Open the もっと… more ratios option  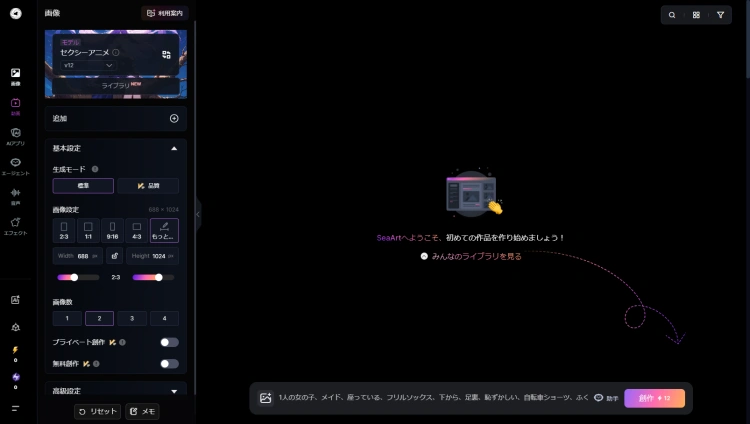click(164, 231)
